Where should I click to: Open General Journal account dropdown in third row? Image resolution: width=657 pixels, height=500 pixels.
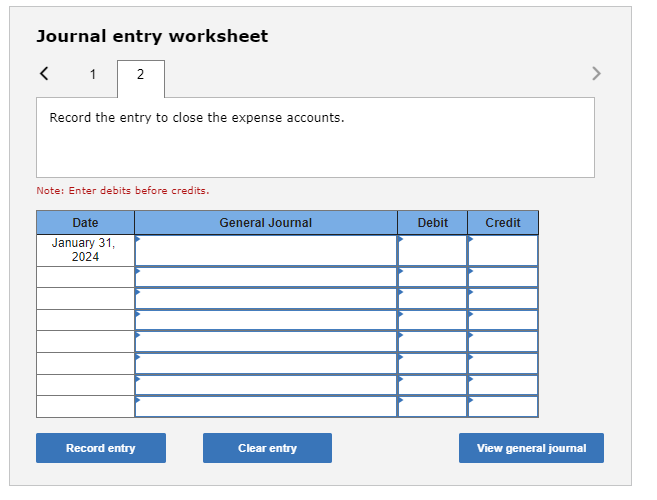click(266, 298)
